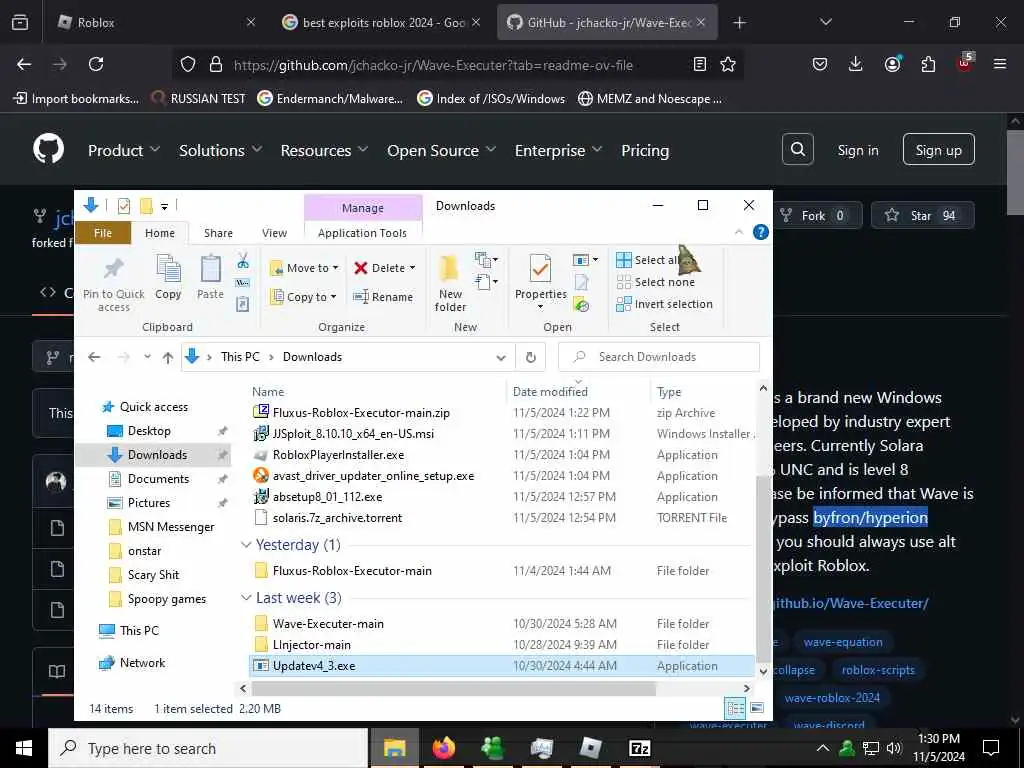Click the Copy icon in Clipboard group
The width and height of the screenshot is (1024, 768).
[x=168, y=269]
